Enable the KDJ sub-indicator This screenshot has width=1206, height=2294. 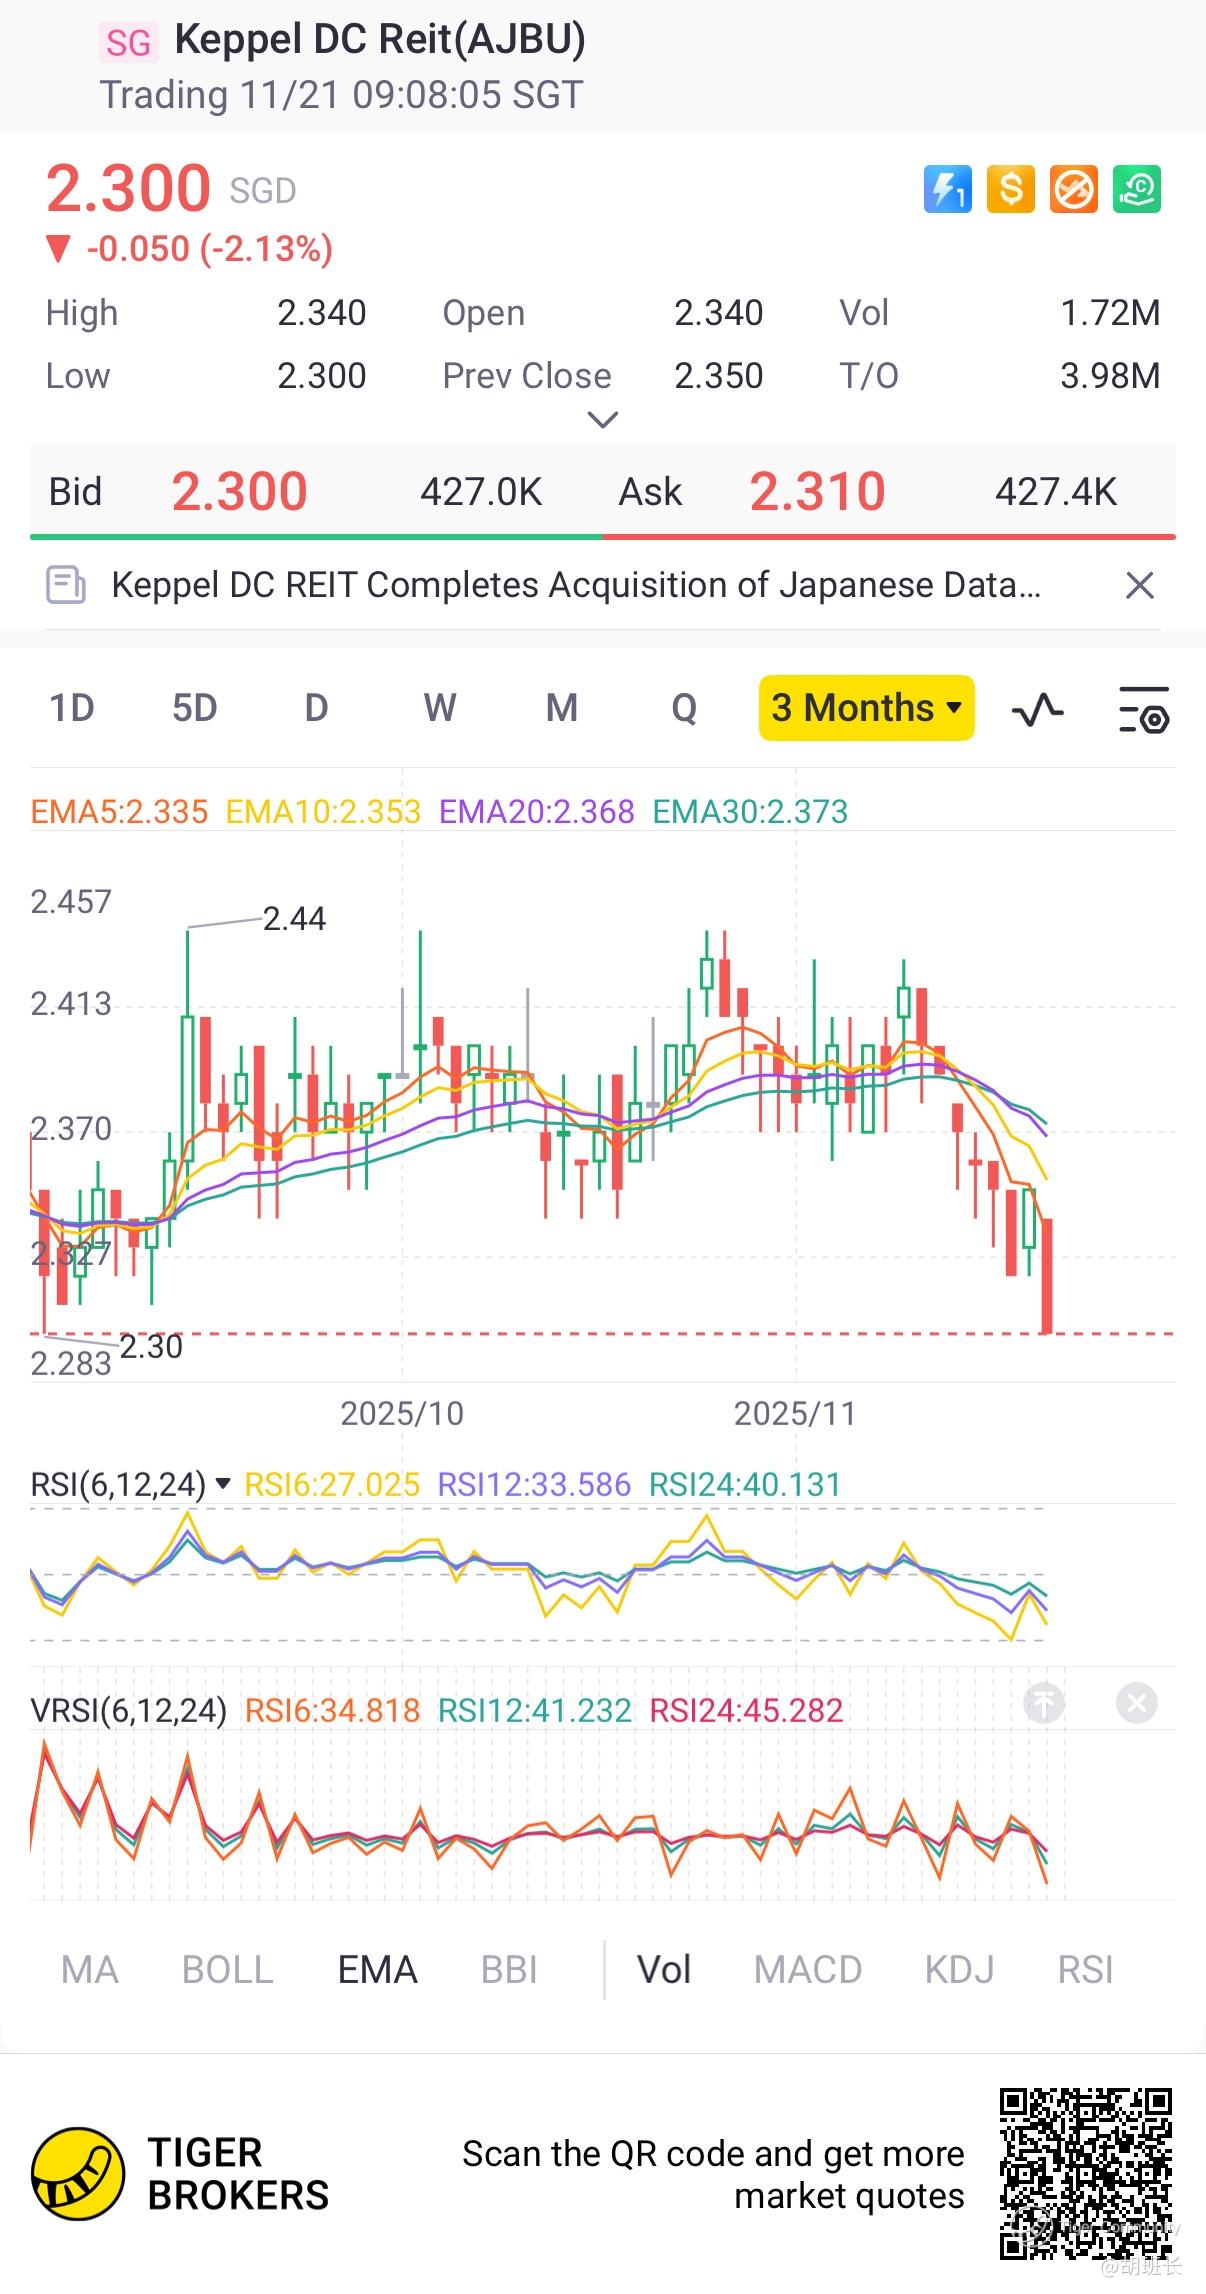click(x=960, y=1970)
